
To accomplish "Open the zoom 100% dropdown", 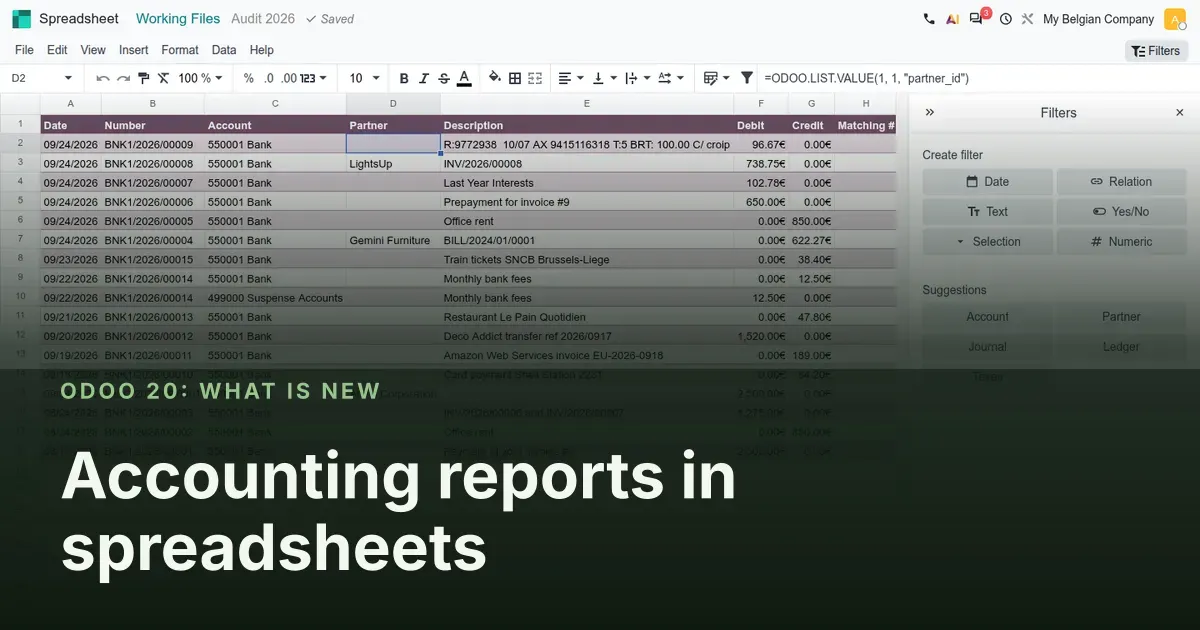I will [201, 78].
